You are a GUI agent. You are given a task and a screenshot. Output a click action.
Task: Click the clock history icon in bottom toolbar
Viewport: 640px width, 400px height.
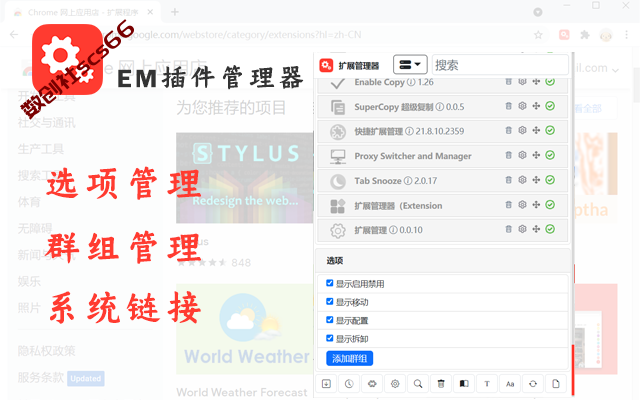349,384
